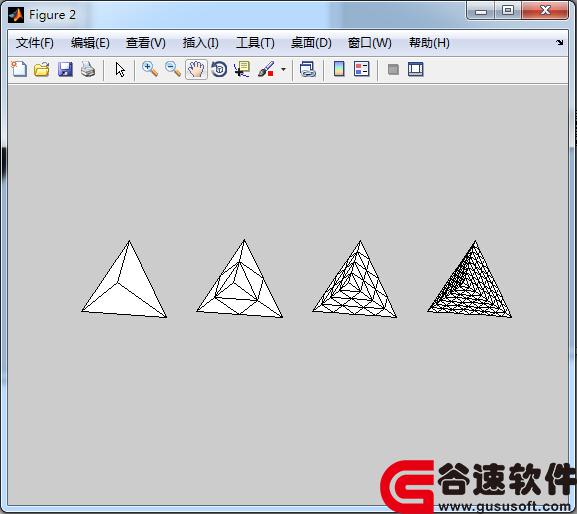This screenshot has height=514, width=577.
Task: Click the New Figure icon
Action: pos(19,69)
